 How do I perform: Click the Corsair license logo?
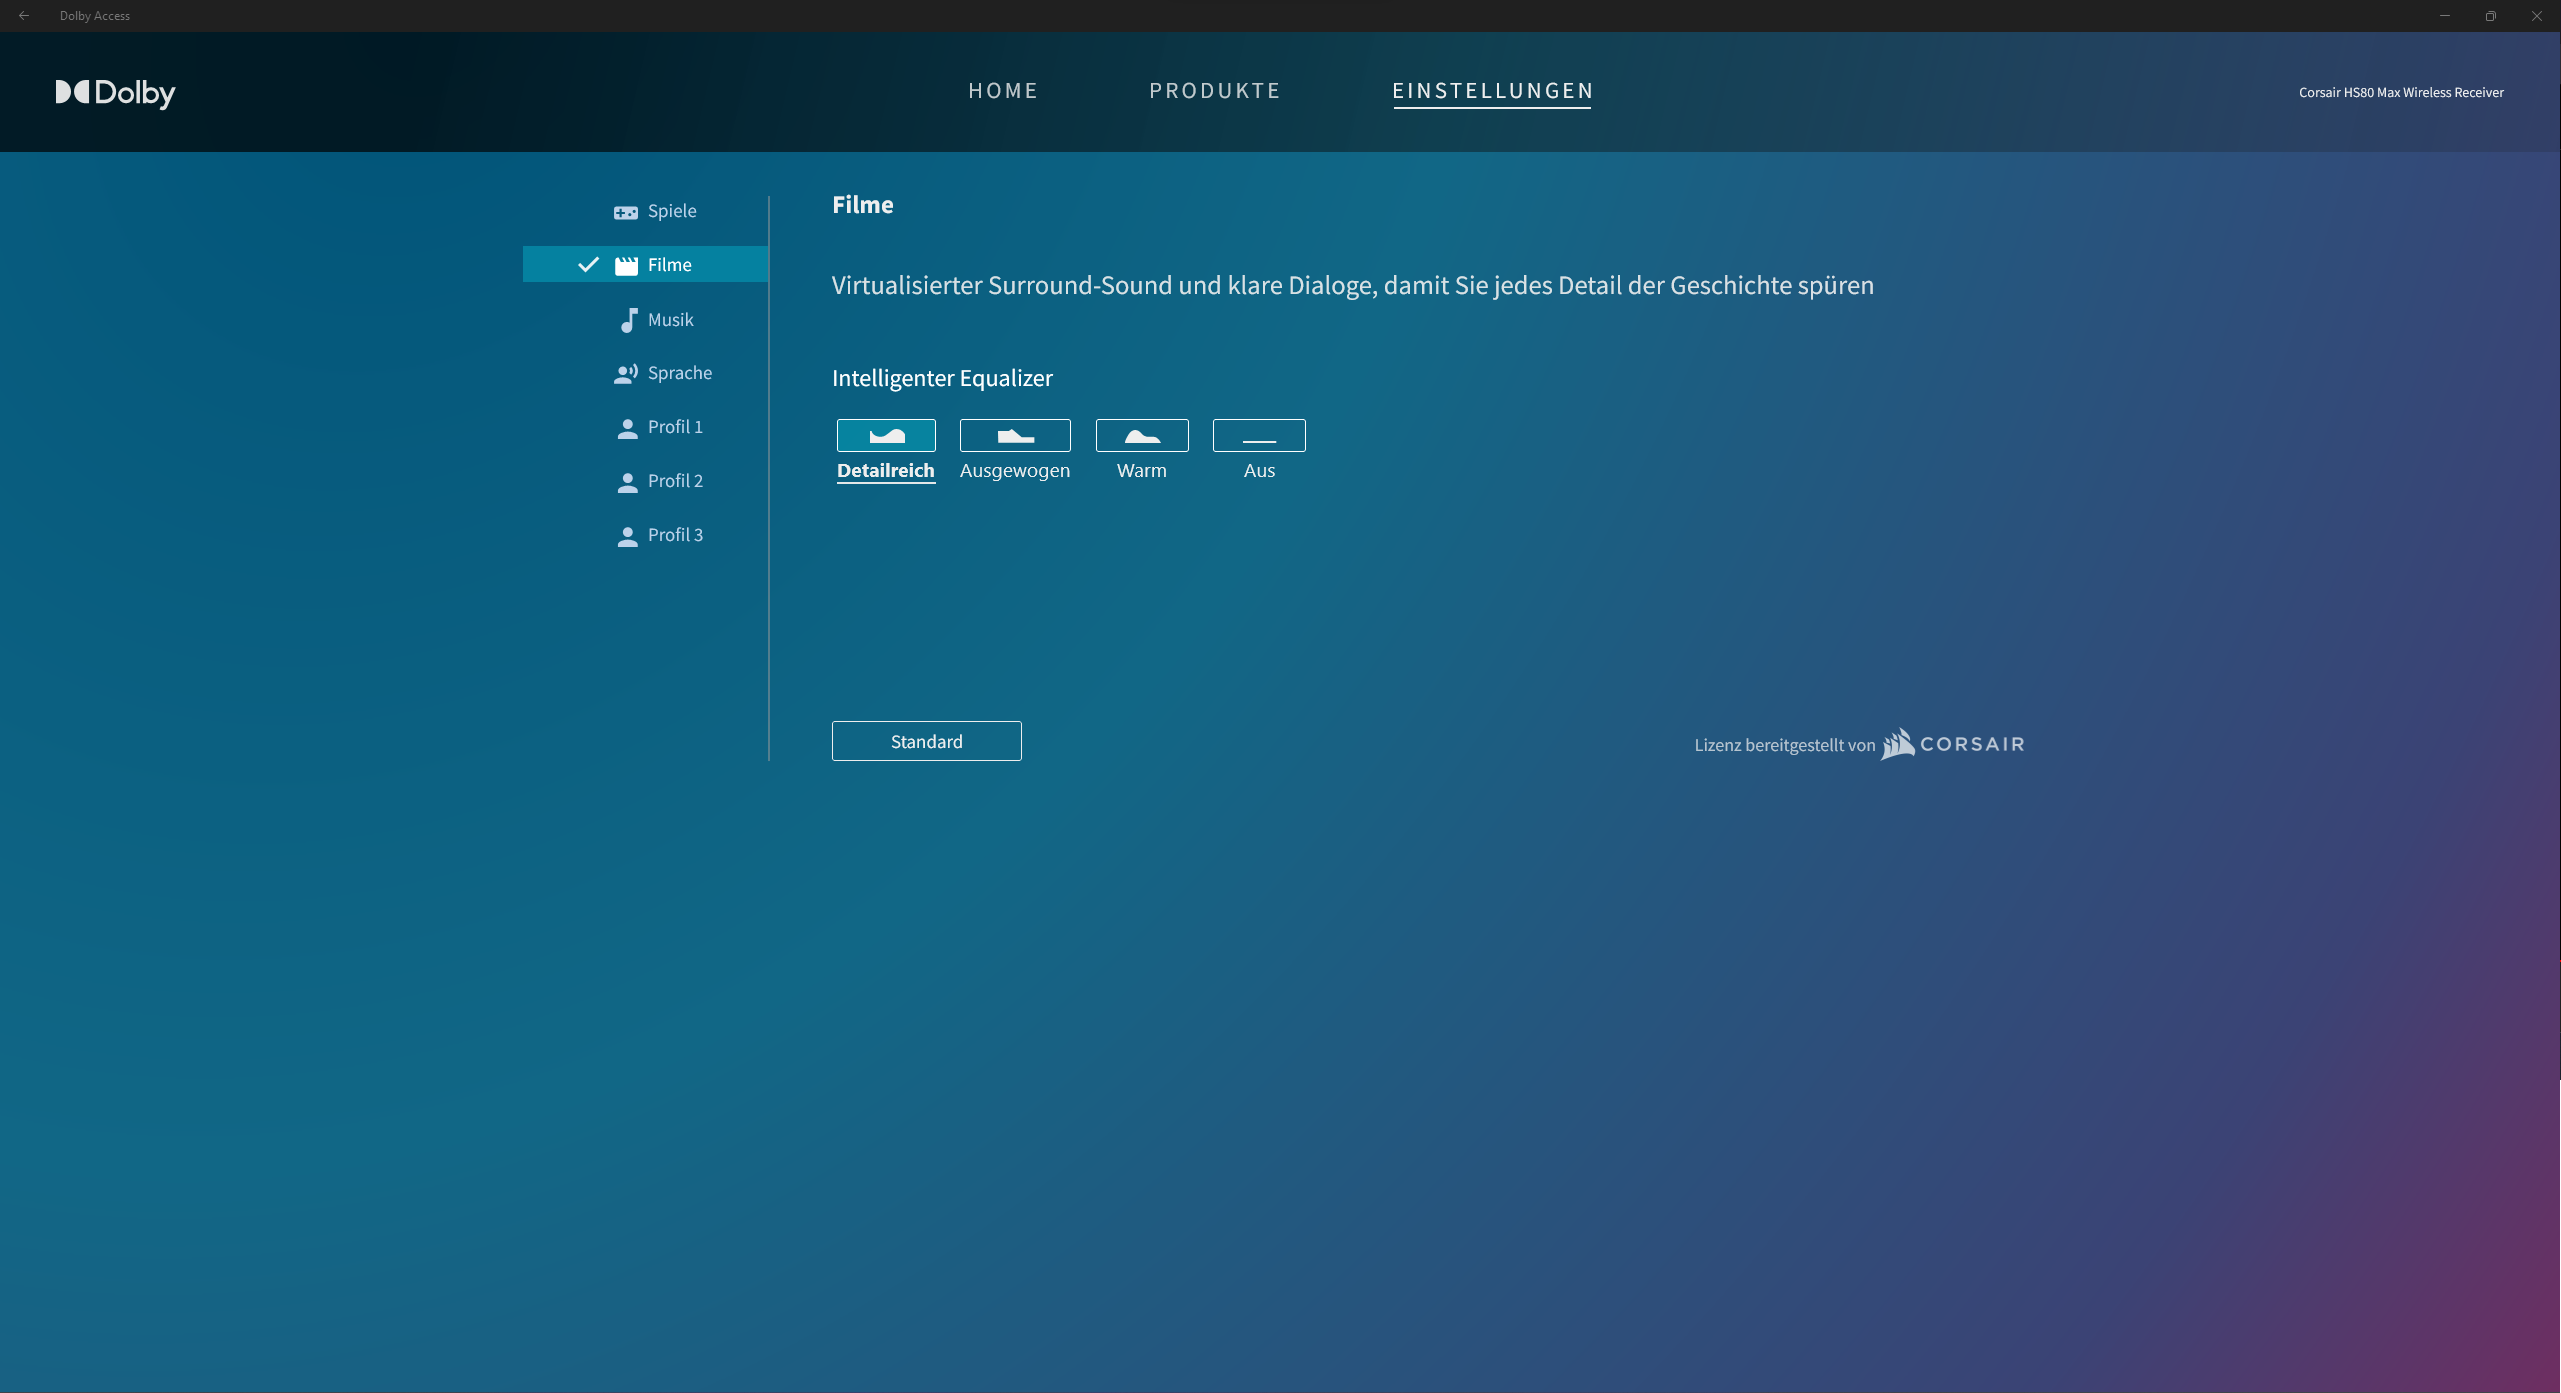tap(1953, 744)
